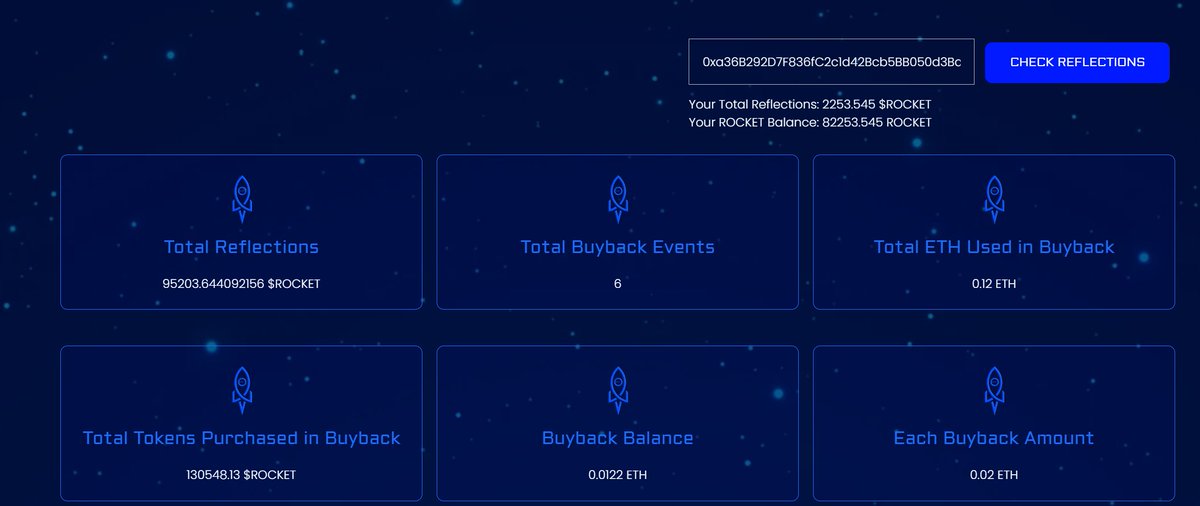
Task: Click rocket icon above Buyback Balance
Action: coord(618,390)
